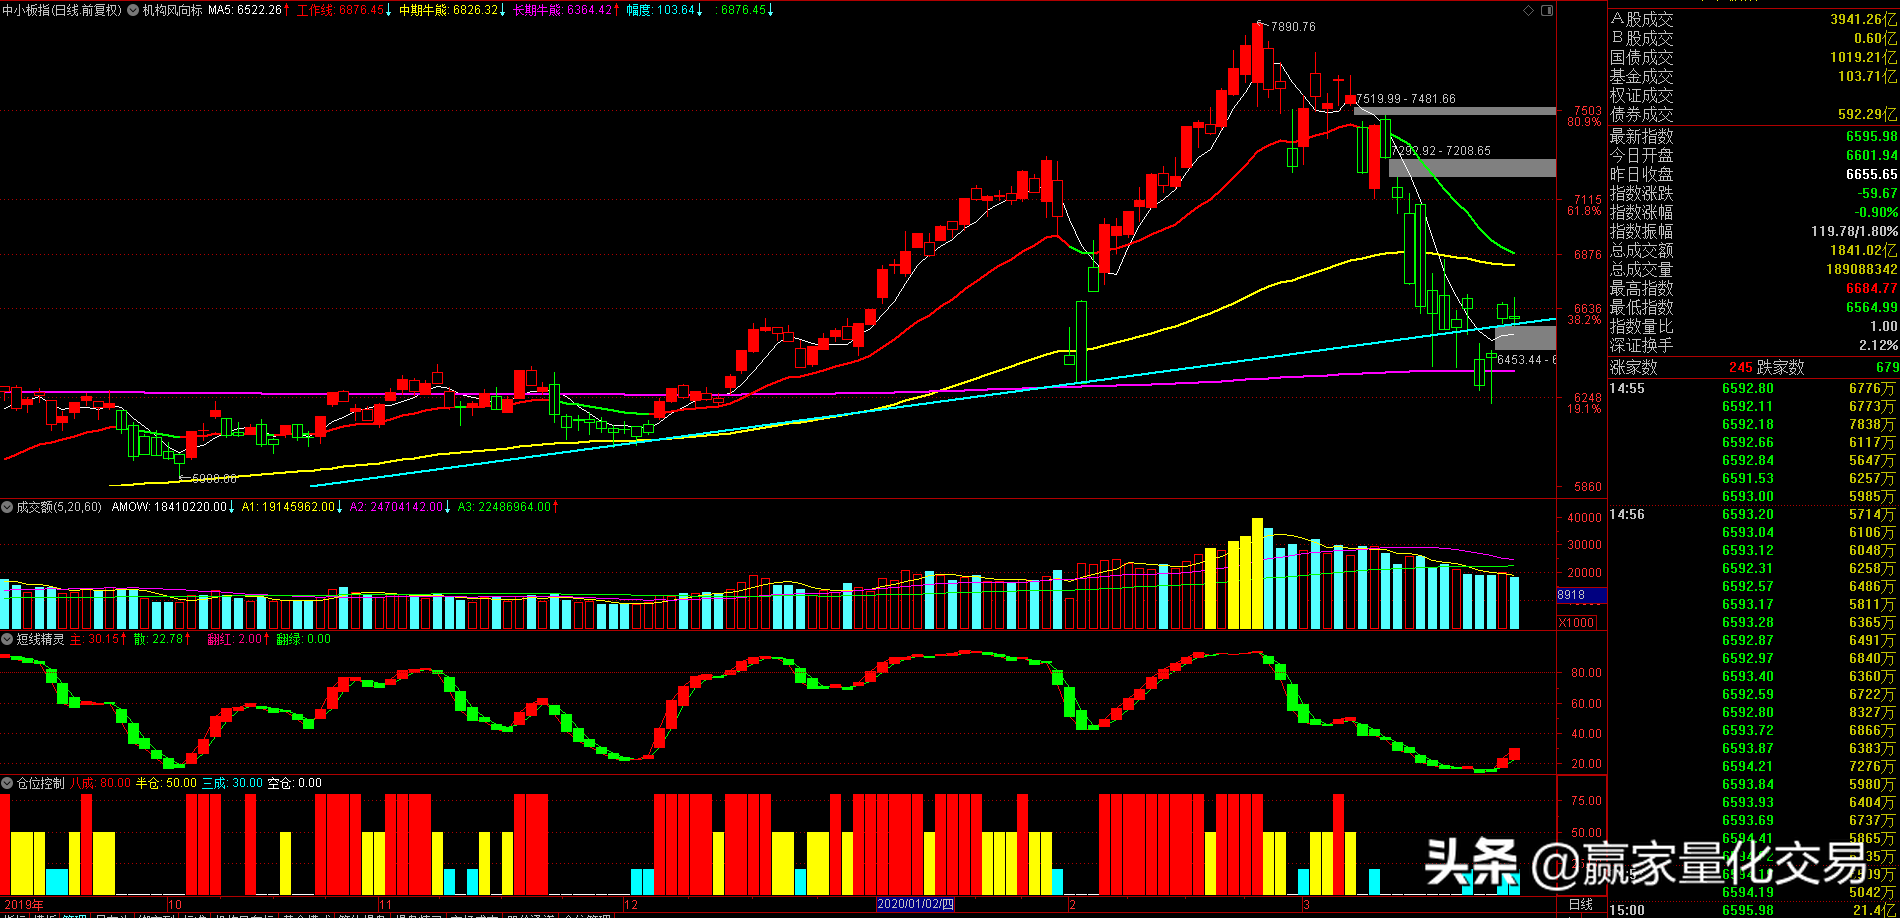Screen dimensions: 1900x918
Task: Click the 14:55 tick time entry
Action: coord(1628,388)
